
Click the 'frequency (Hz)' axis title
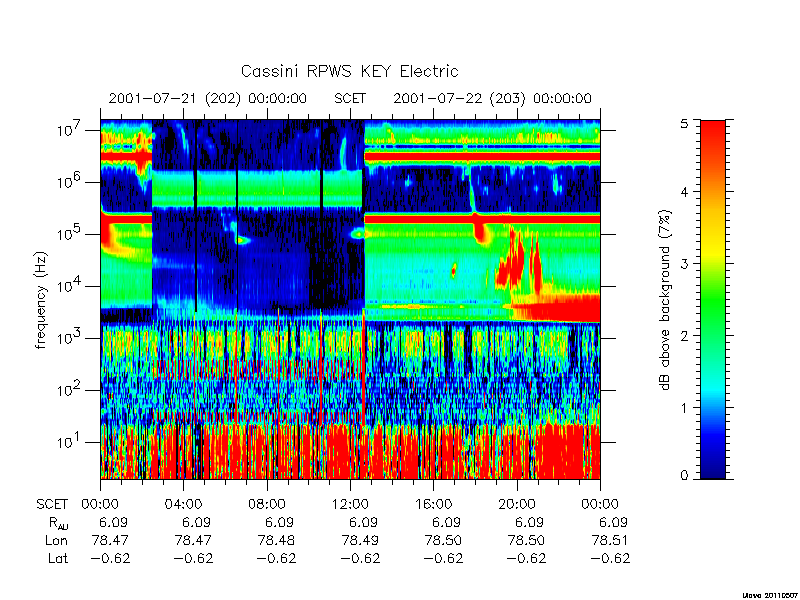[x=41, y=300]
